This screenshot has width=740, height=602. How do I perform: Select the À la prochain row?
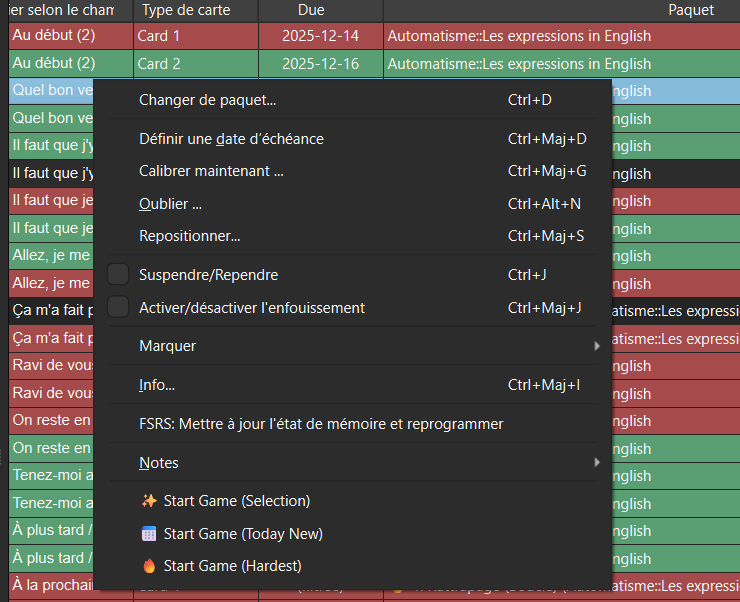coord(51,585)
